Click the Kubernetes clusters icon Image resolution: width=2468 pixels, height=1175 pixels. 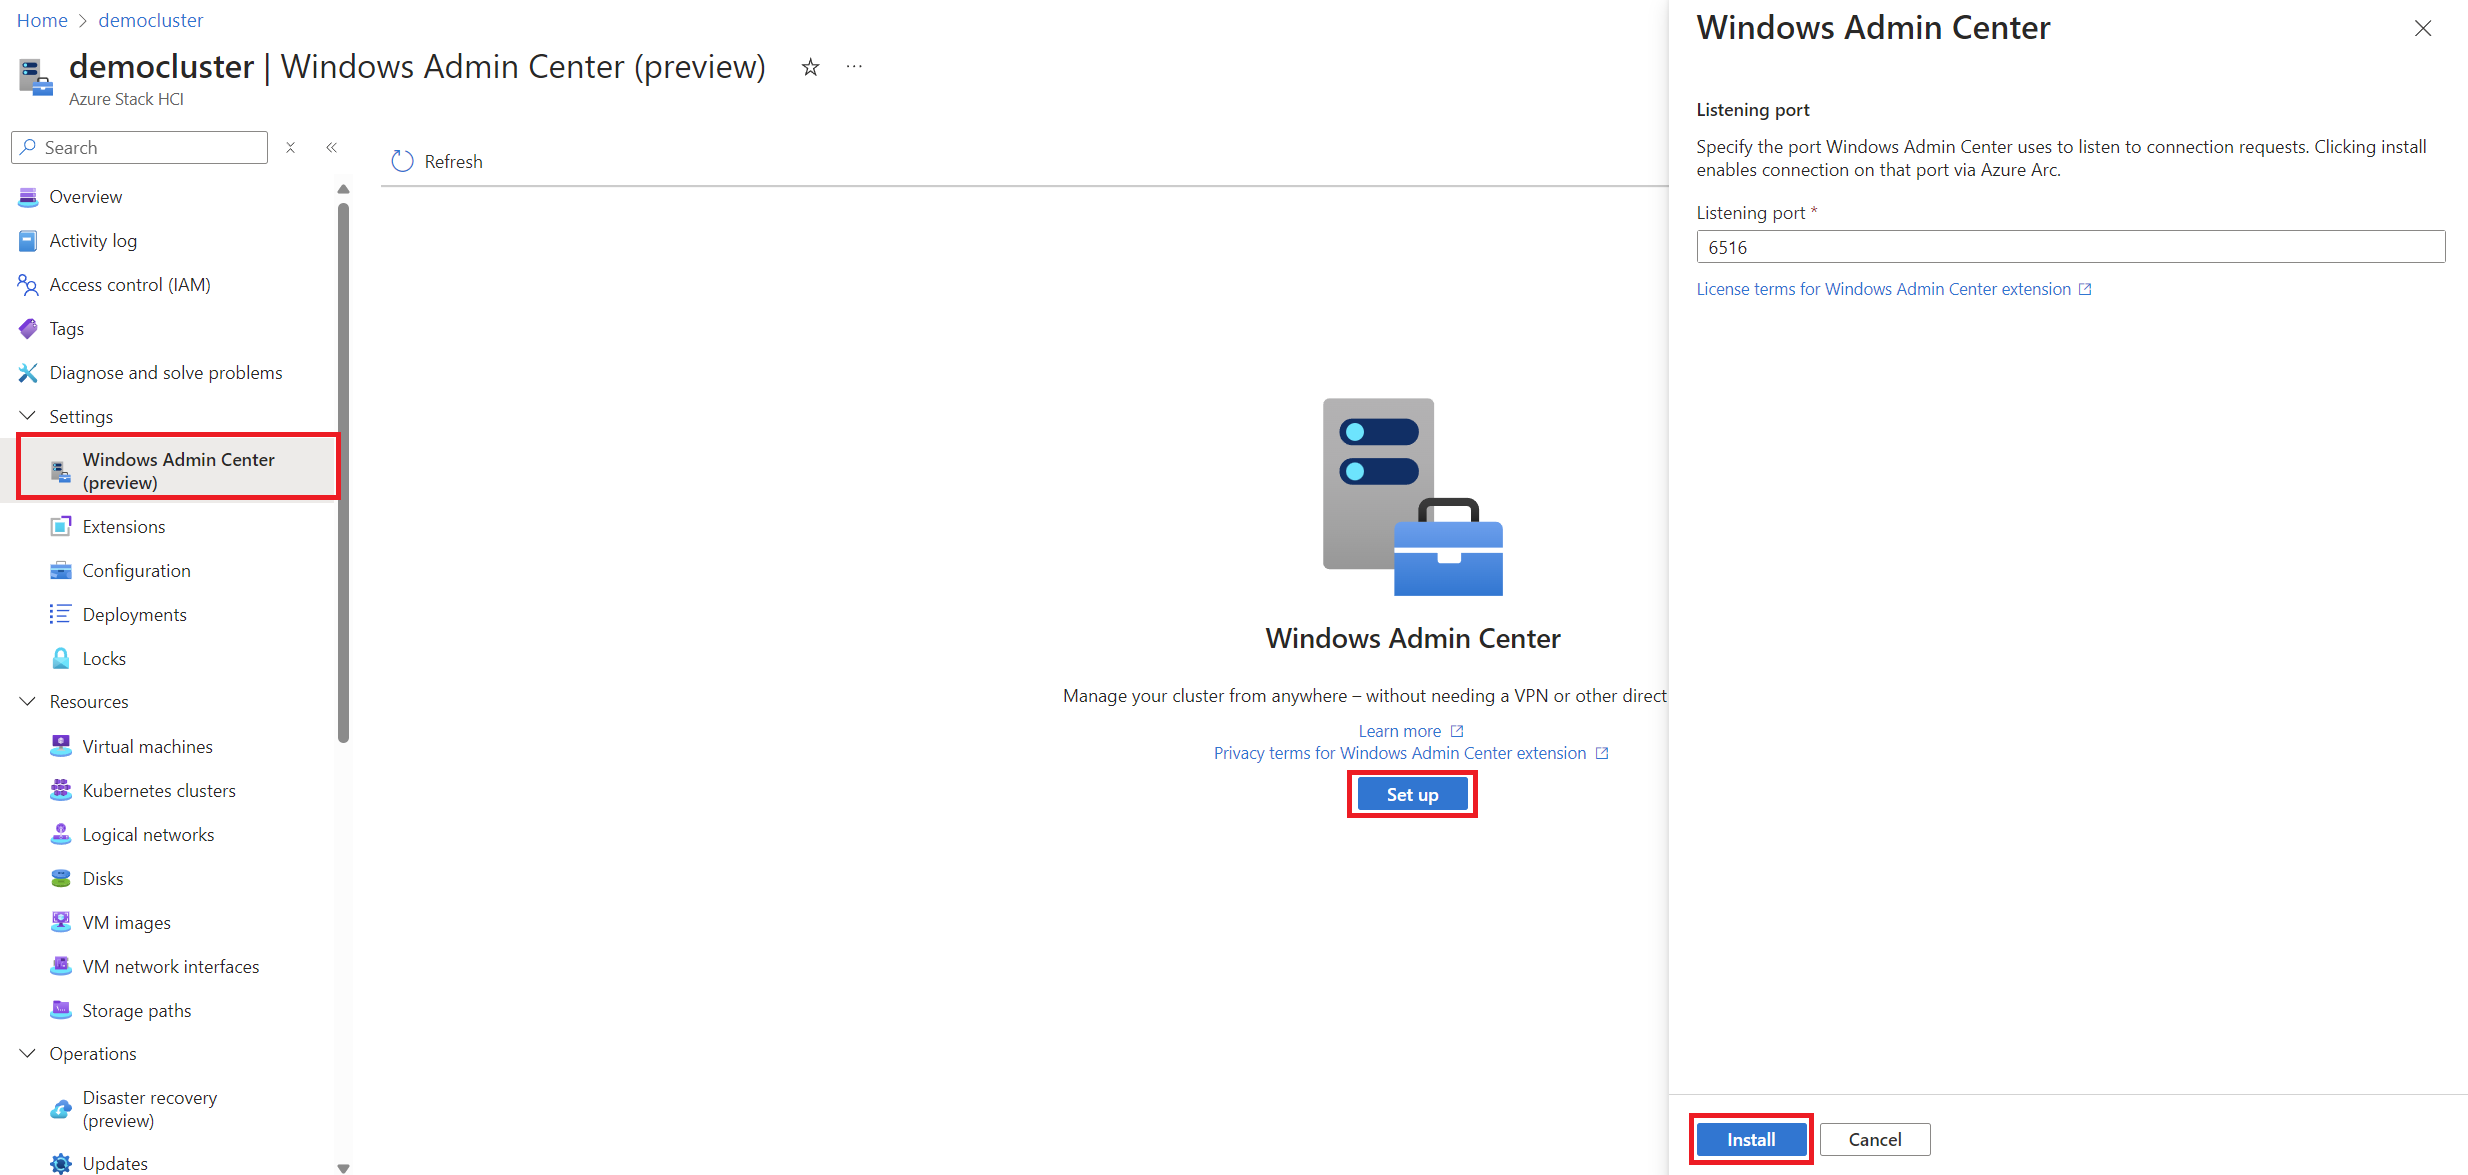point(61,790)
